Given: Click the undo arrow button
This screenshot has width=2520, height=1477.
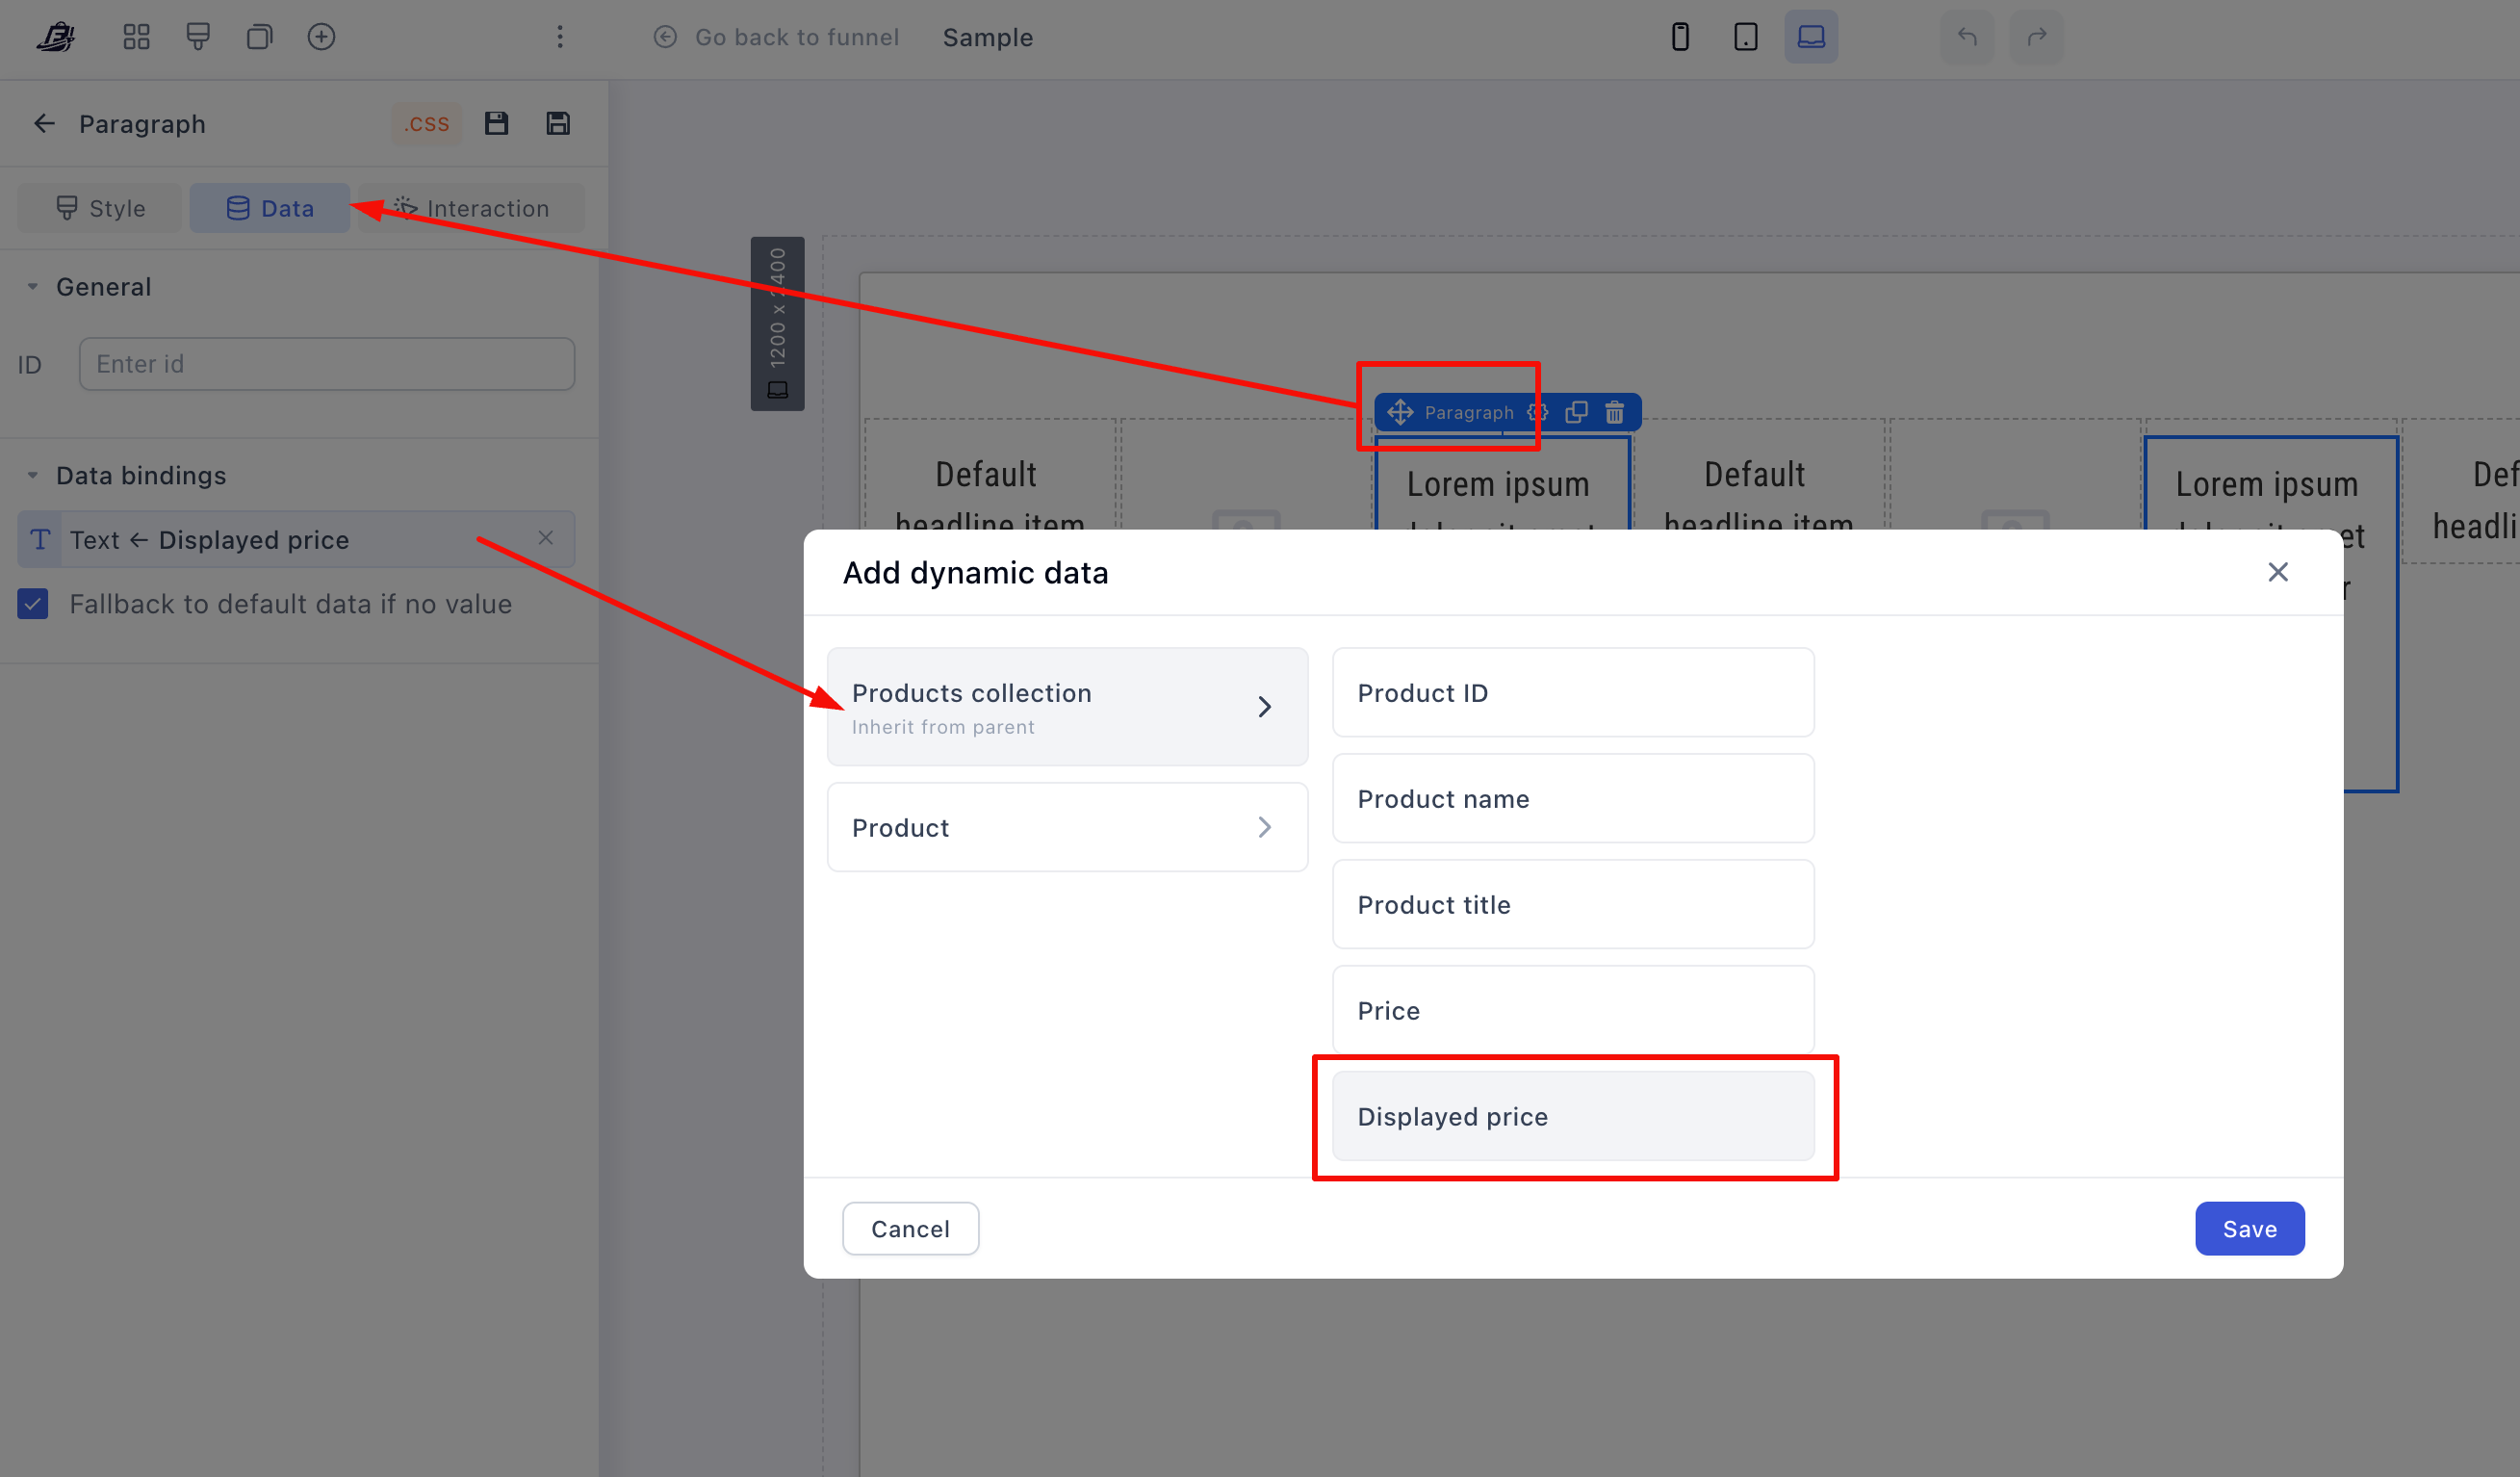Looking at the screenshot, I should [1967, 37].
